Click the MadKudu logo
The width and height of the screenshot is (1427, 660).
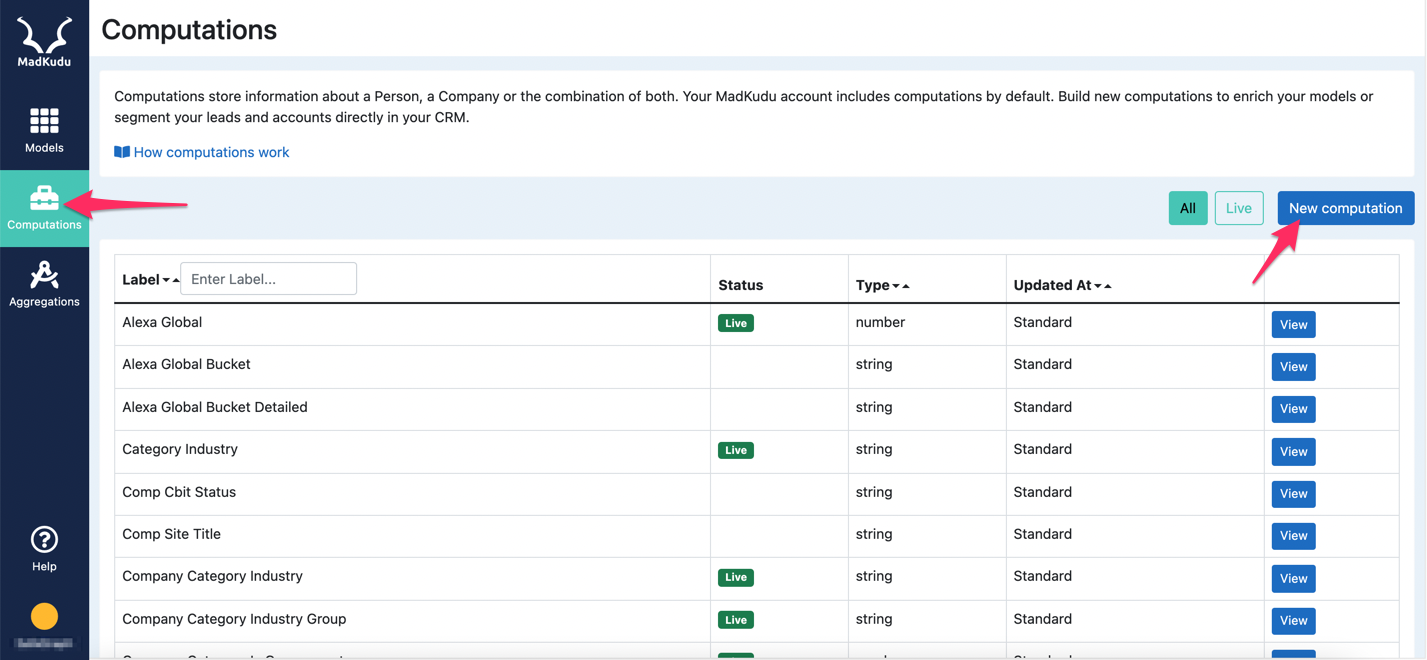(x=44, y=42)
